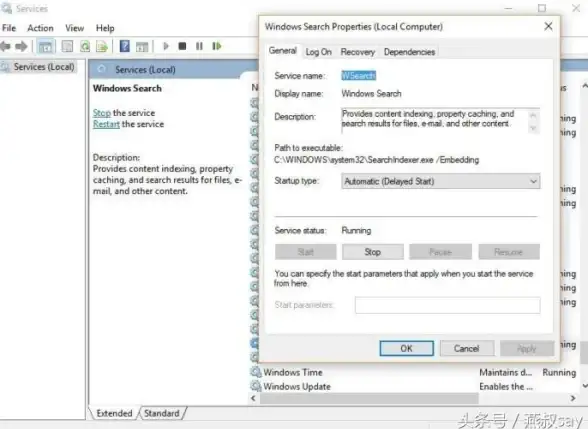Click the horizontal scrollbar of services list

click(369, 398)
